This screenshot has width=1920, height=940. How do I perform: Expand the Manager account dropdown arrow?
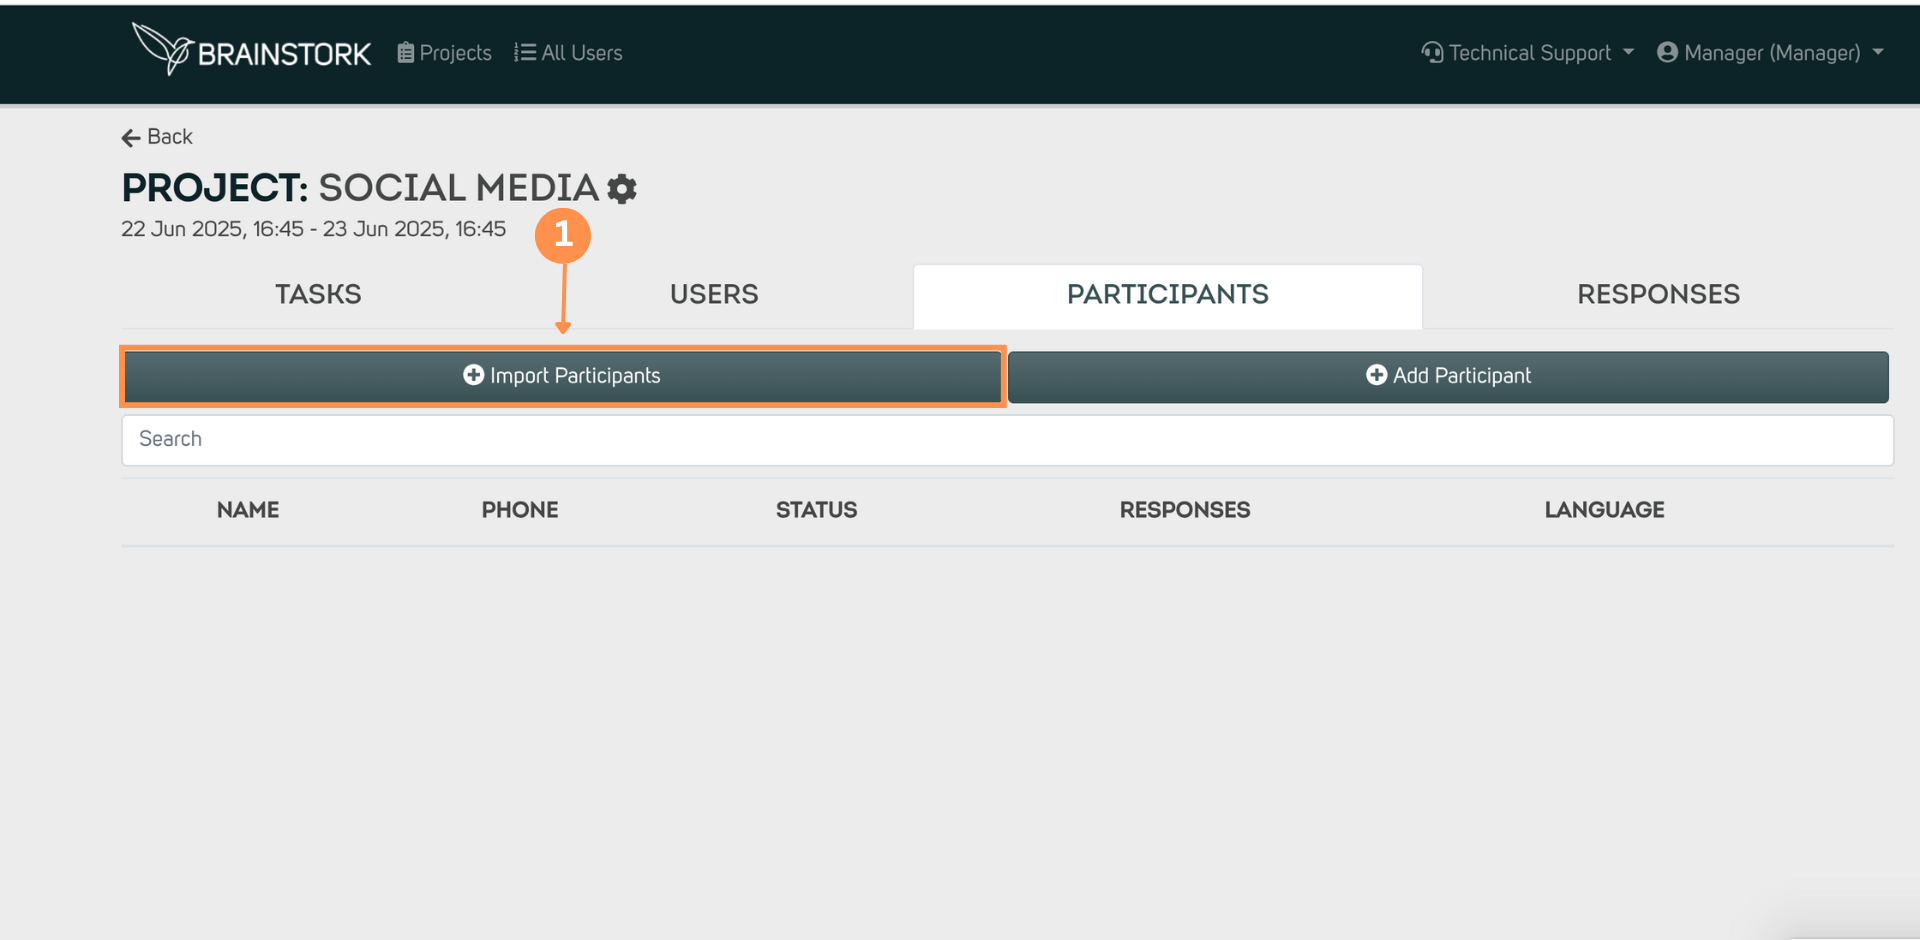point(1878,52)
